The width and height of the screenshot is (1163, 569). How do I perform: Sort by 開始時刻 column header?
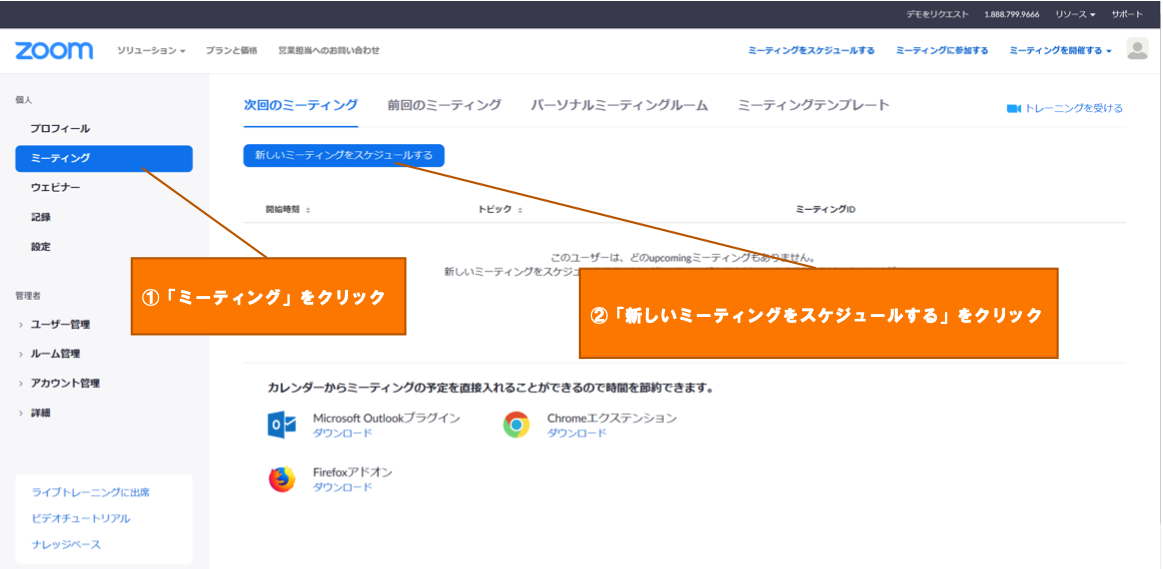pos(288,210)
